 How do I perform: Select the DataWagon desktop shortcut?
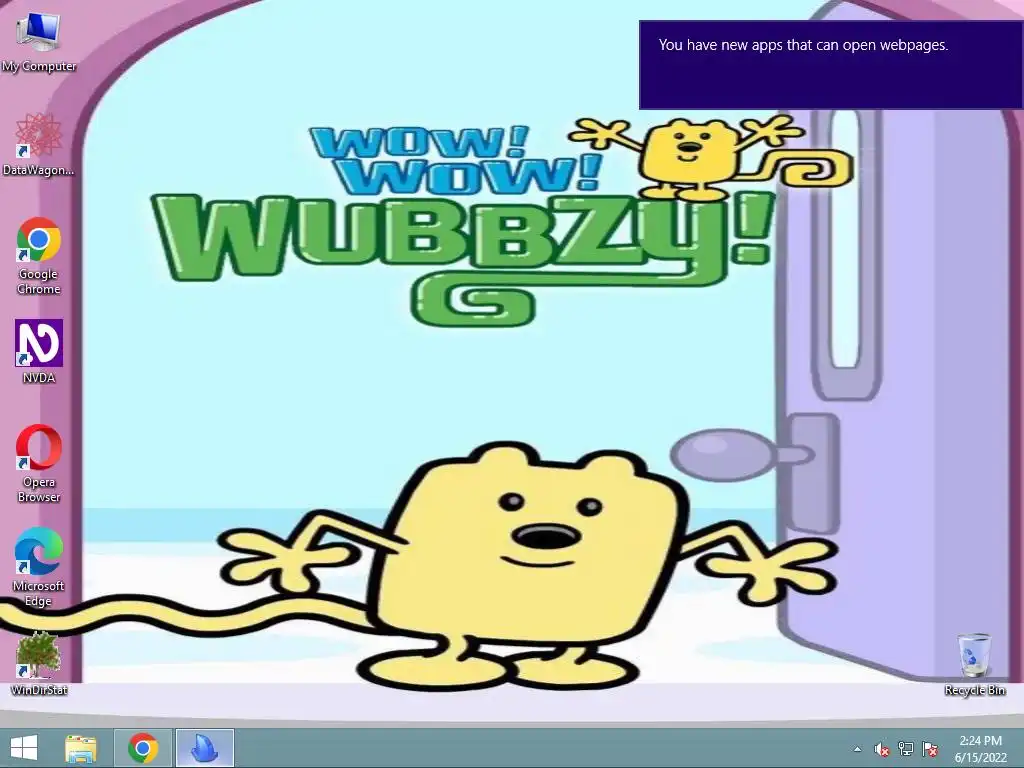pos(39,144)
